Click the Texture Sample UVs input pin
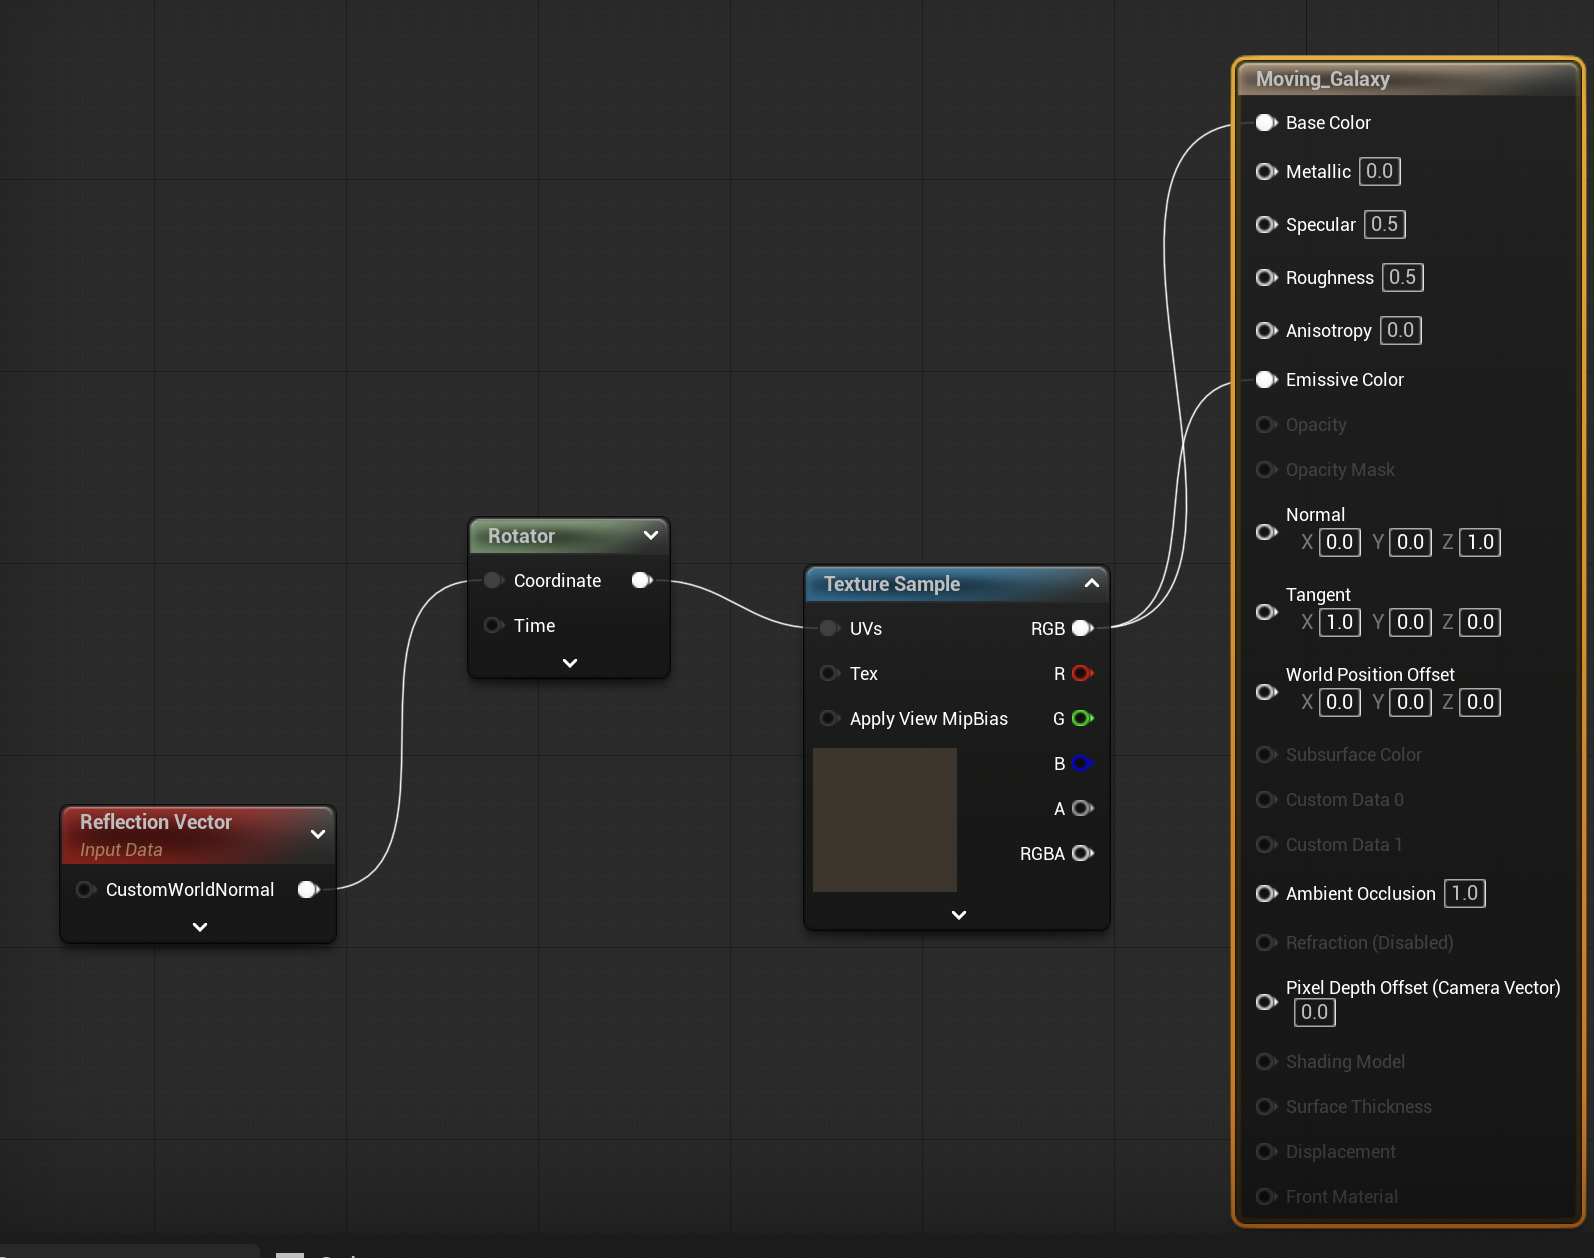Image resolution: width=1594 pixels, height=1258 pixels. click(x=829, y=629)
